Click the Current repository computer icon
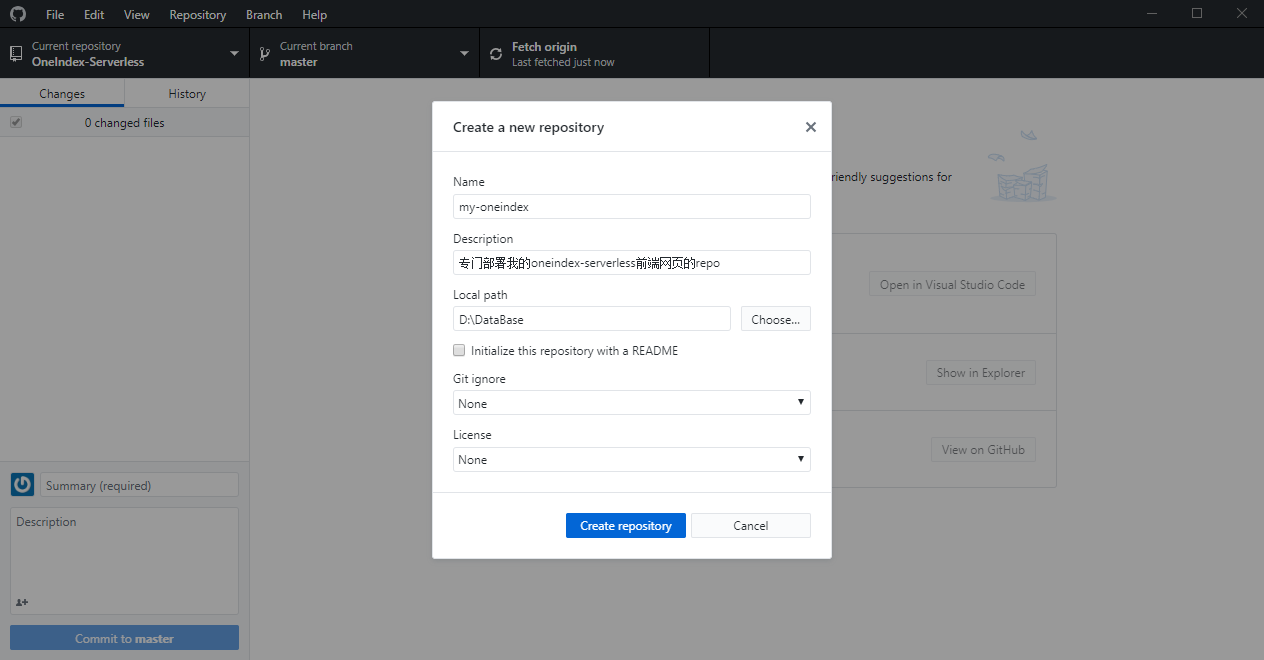The height and width of the screenshot is (660, 1264). (16, 54)
